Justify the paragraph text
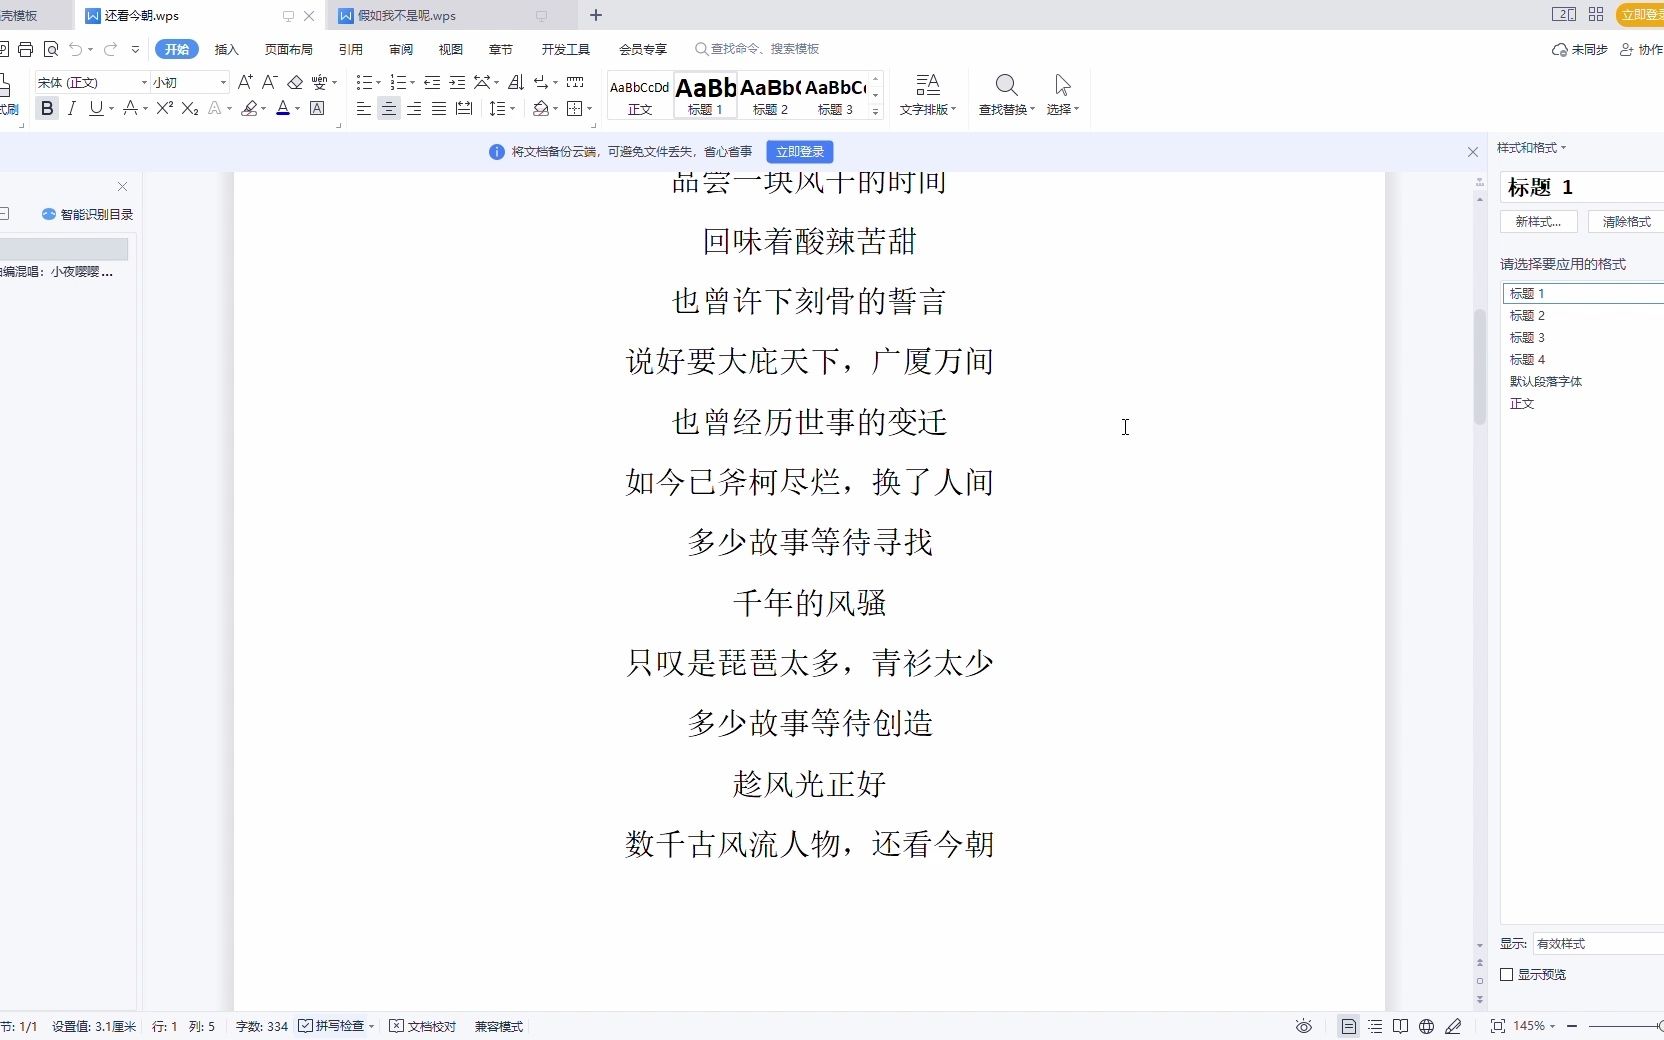 439,108
